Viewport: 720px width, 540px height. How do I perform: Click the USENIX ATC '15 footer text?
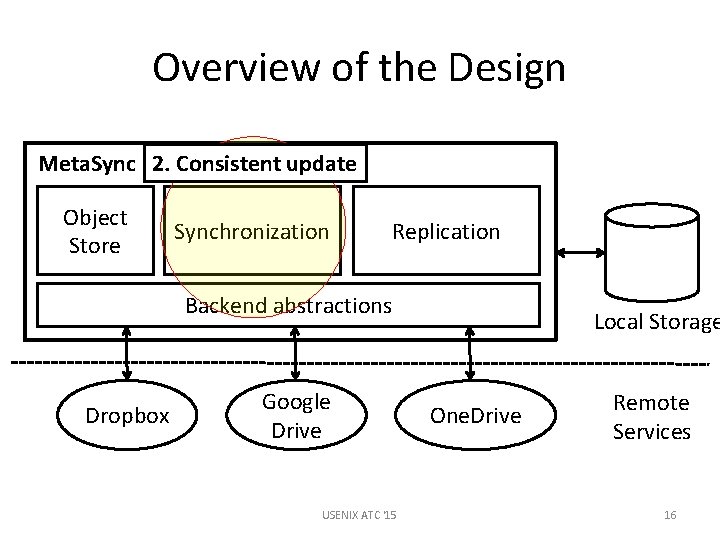coord(359,515)
